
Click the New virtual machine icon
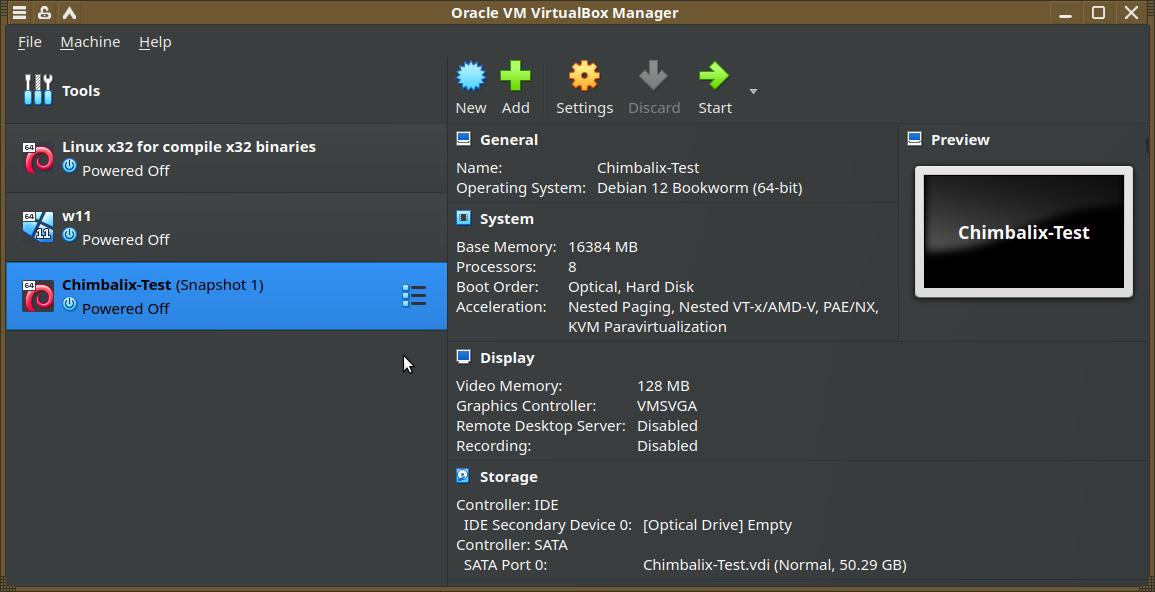click(x=471, y=77)
